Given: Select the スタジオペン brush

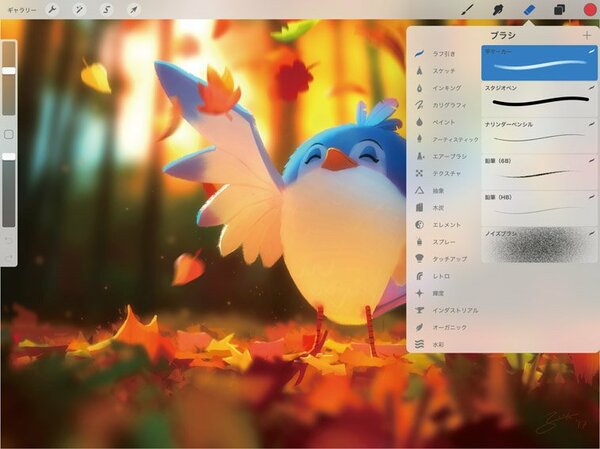Looking at the screenshot, I should 540,100.
